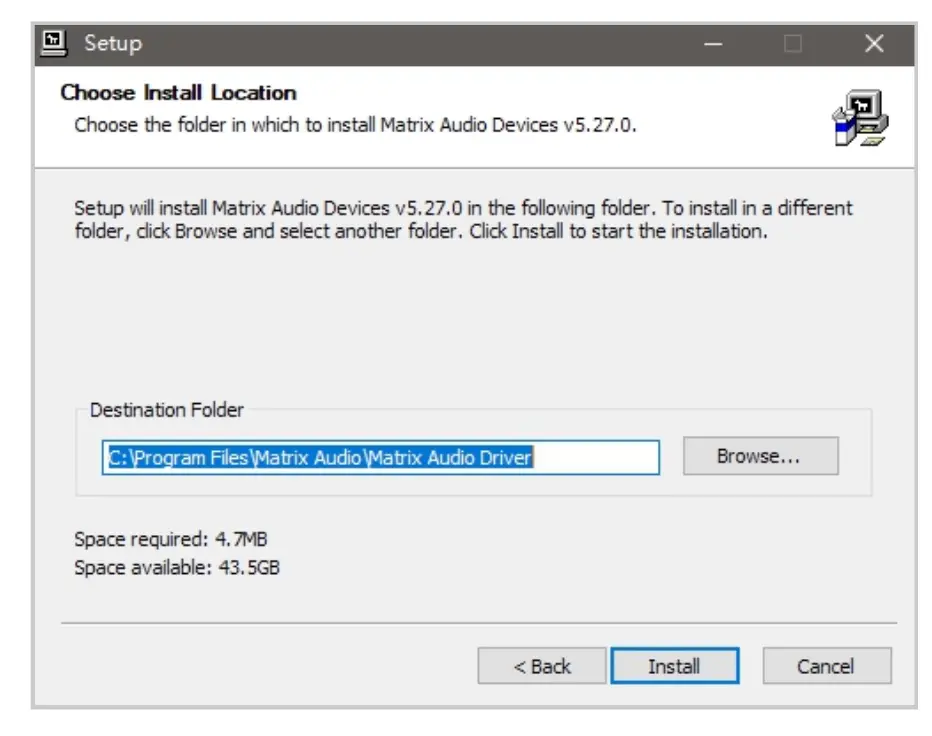The height and width of the screenshot is (736, 932).
Task: Click the separator line above the wizard buttons
Action: tap(478, 624)
